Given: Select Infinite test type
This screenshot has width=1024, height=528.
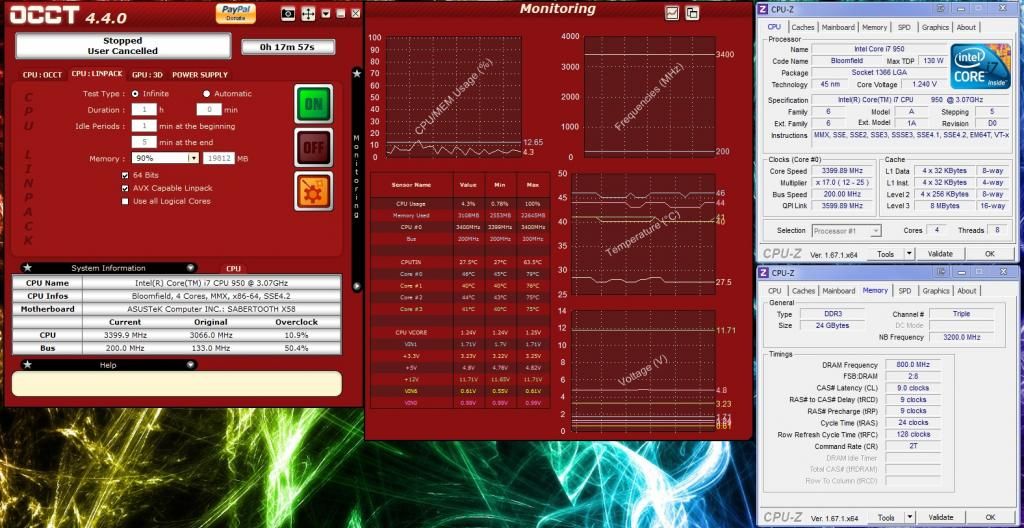Looking at the screenshot, I should pos(135,93).
